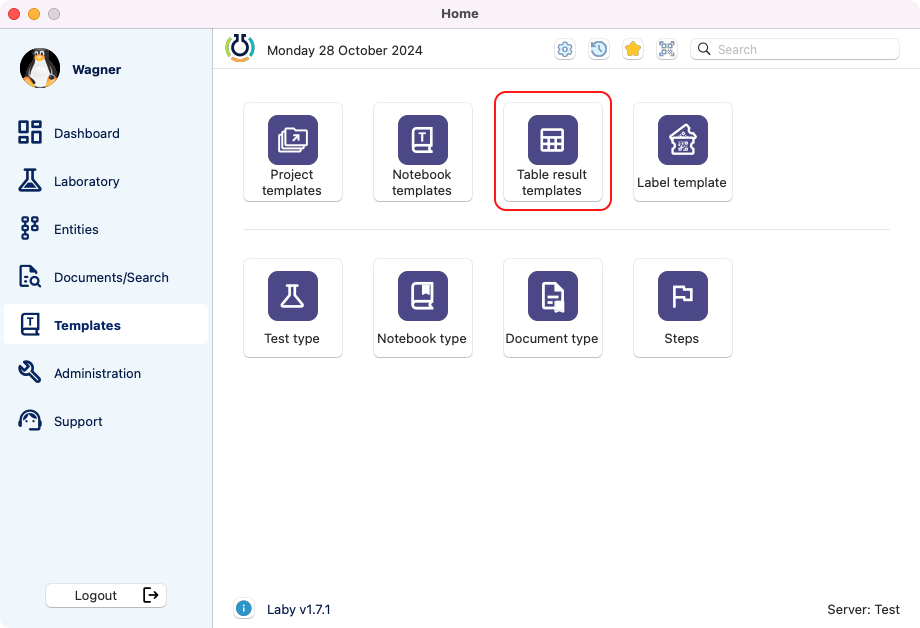Open Entities section in sidebar
Viewport: 920px width, 628px height.
pyautogui.click(x=106, y=229)
